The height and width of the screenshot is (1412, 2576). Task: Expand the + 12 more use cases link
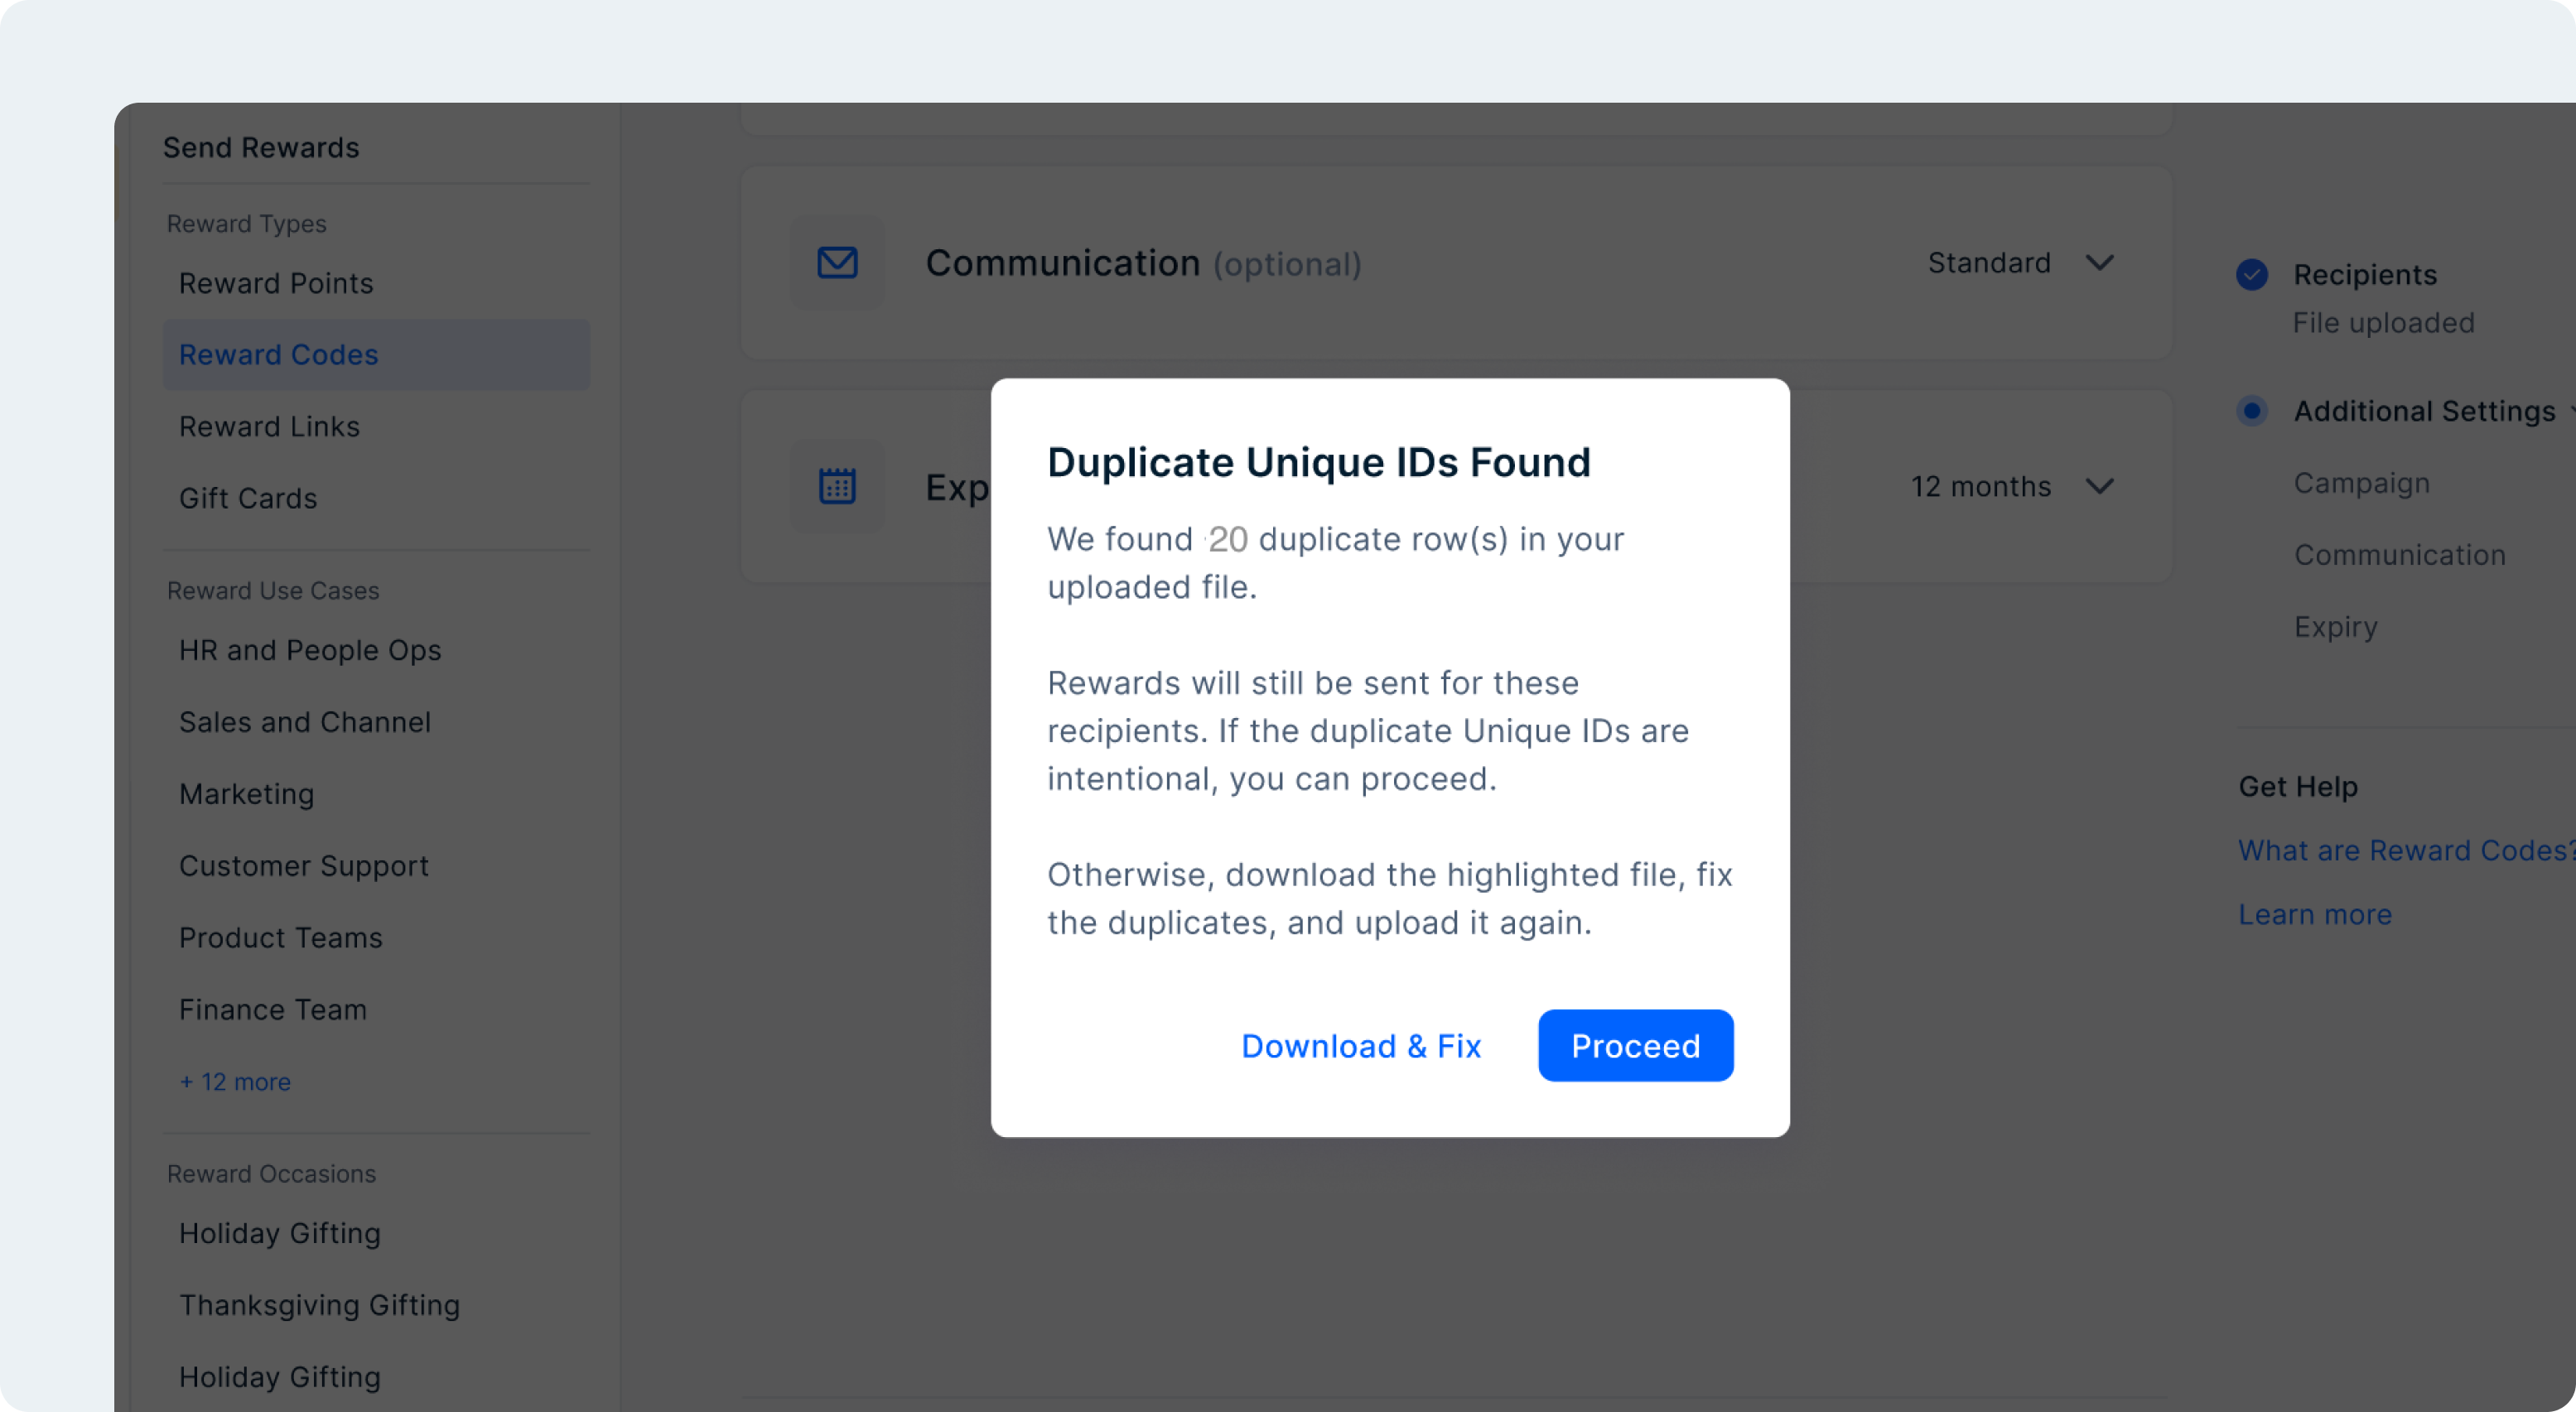click(235, 1082)
